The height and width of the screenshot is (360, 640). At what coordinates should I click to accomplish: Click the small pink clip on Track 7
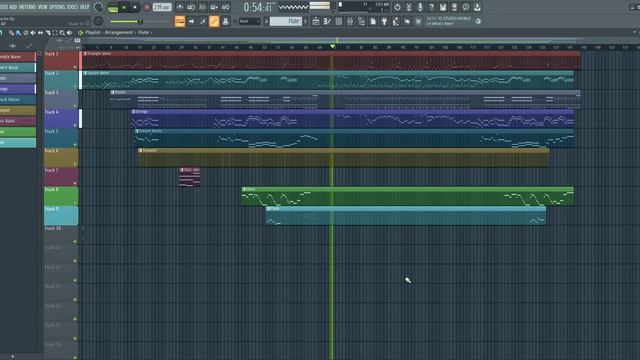189,177
